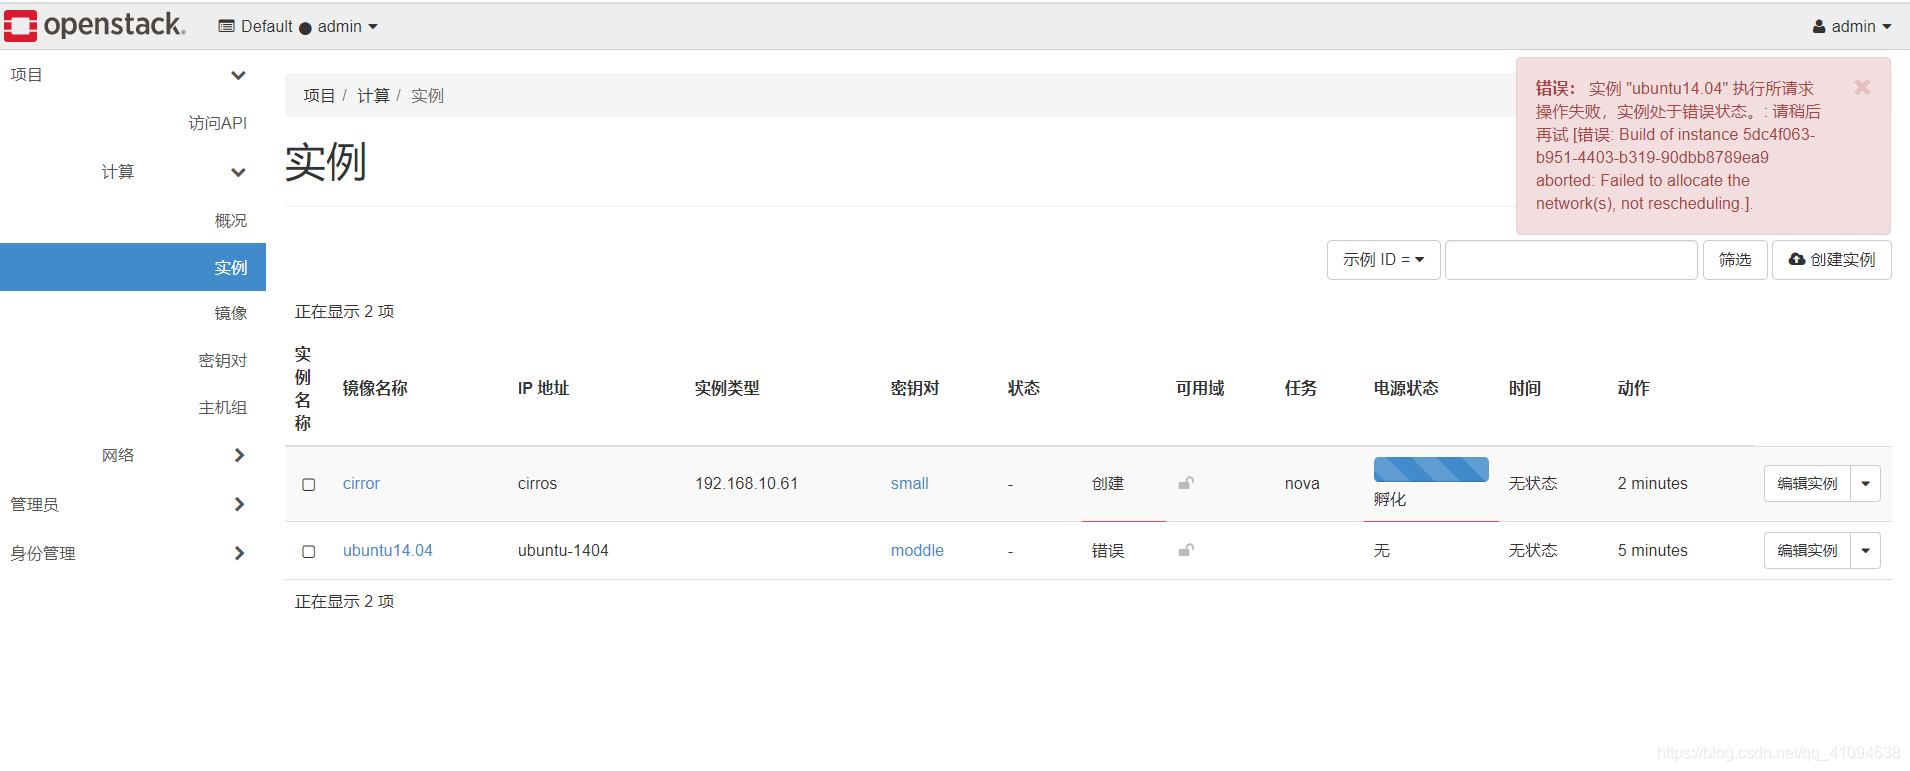Close the red error notification
Screen dimensions: 1910x771
pyautogui.click(x=1862, y=87)
